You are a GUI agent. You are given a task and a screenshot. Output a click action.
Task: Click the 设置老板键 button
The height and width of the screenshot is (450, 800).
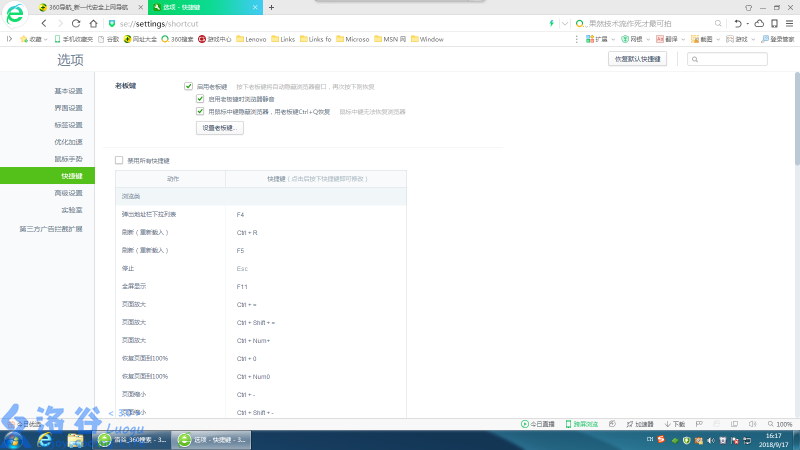219,128
